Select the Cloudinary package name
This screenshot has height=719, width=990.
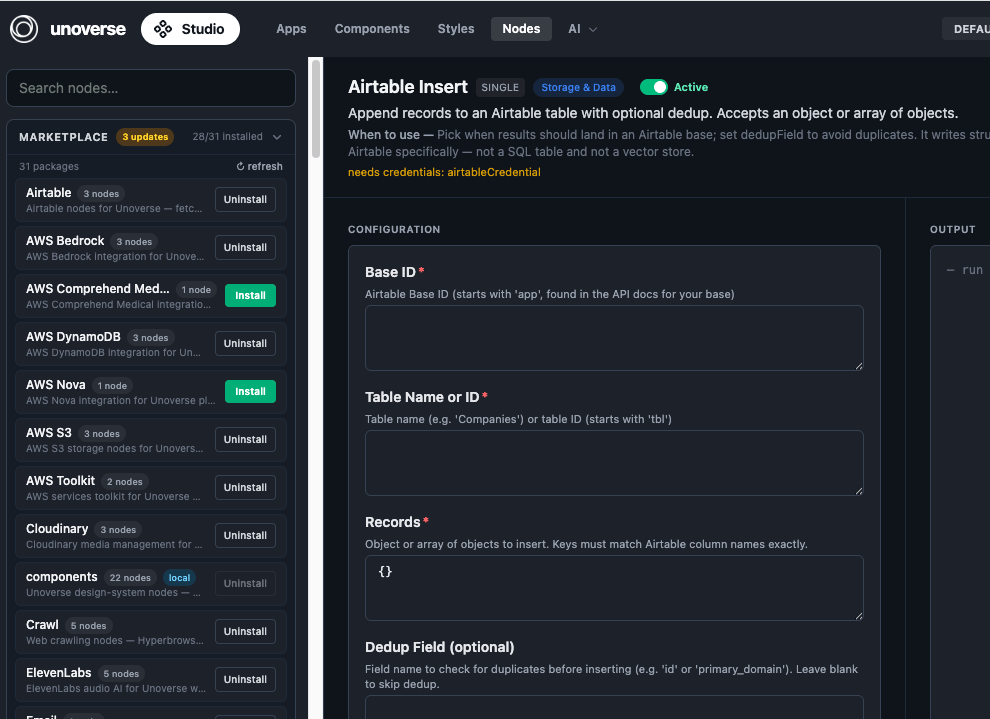click(x=57, y=528)
